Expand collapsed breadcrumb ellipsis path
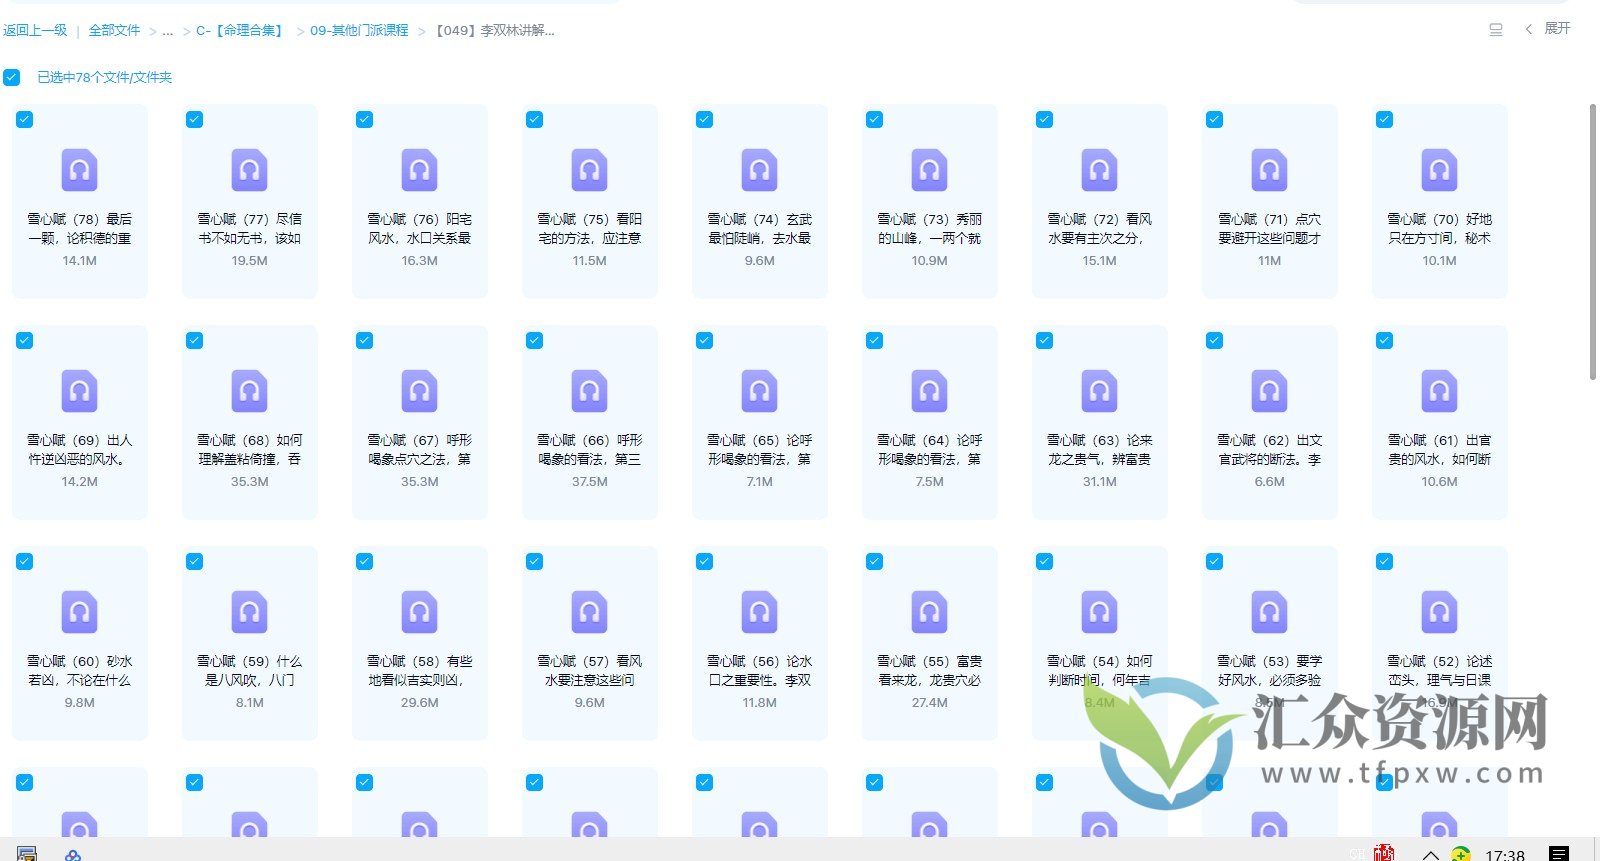This screenshot has height=861, width=1600. click(168, 31)
